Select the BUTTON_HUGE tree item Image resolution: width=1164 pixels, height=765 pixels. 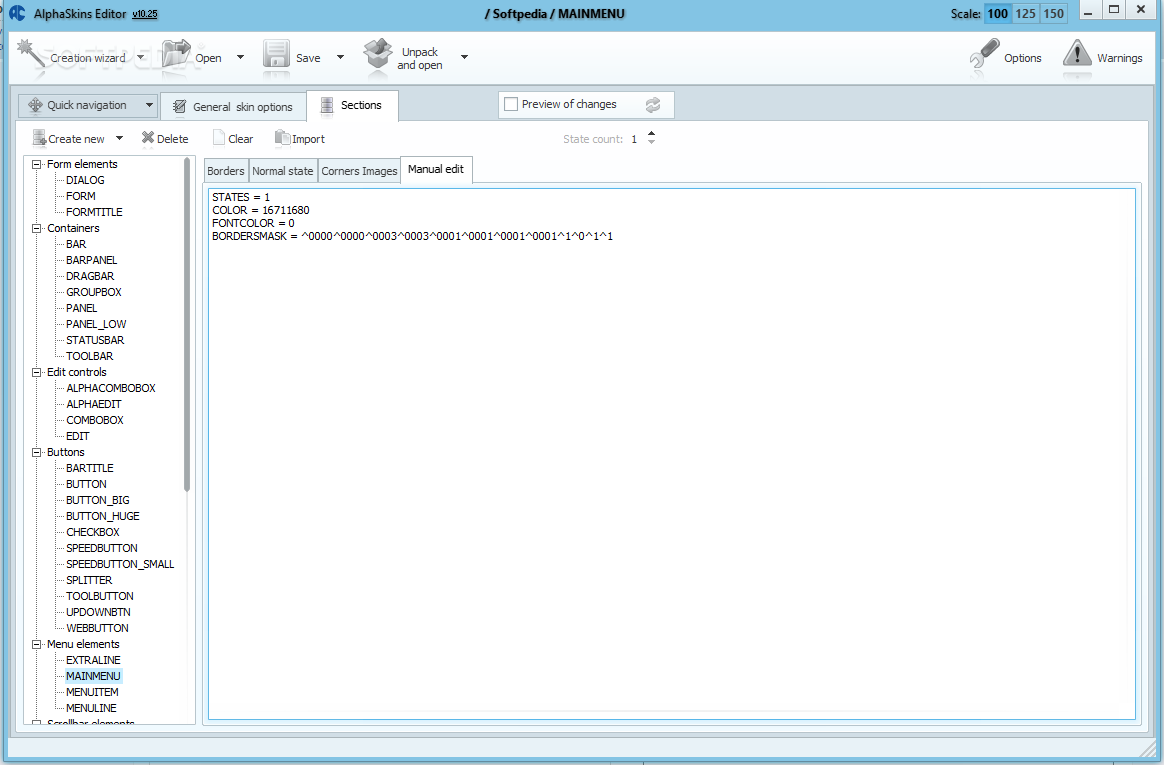[x=102, y=516]
